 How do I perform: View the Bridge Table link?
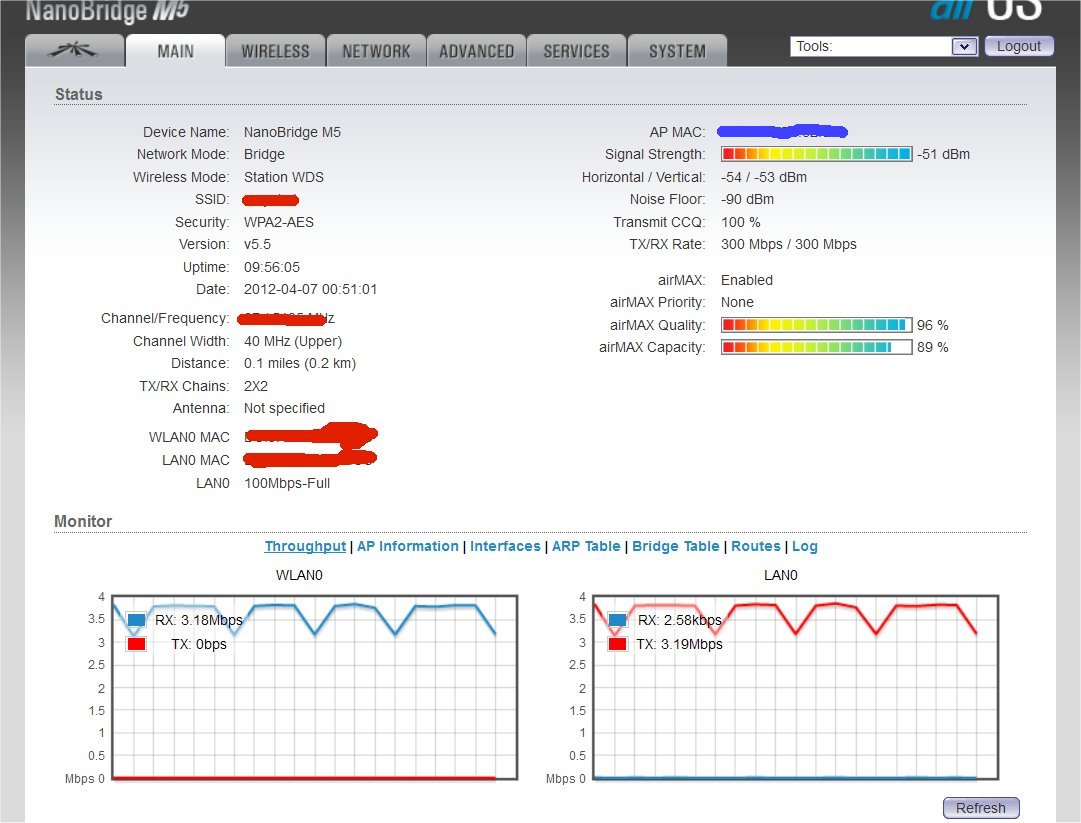coord(676,546)
